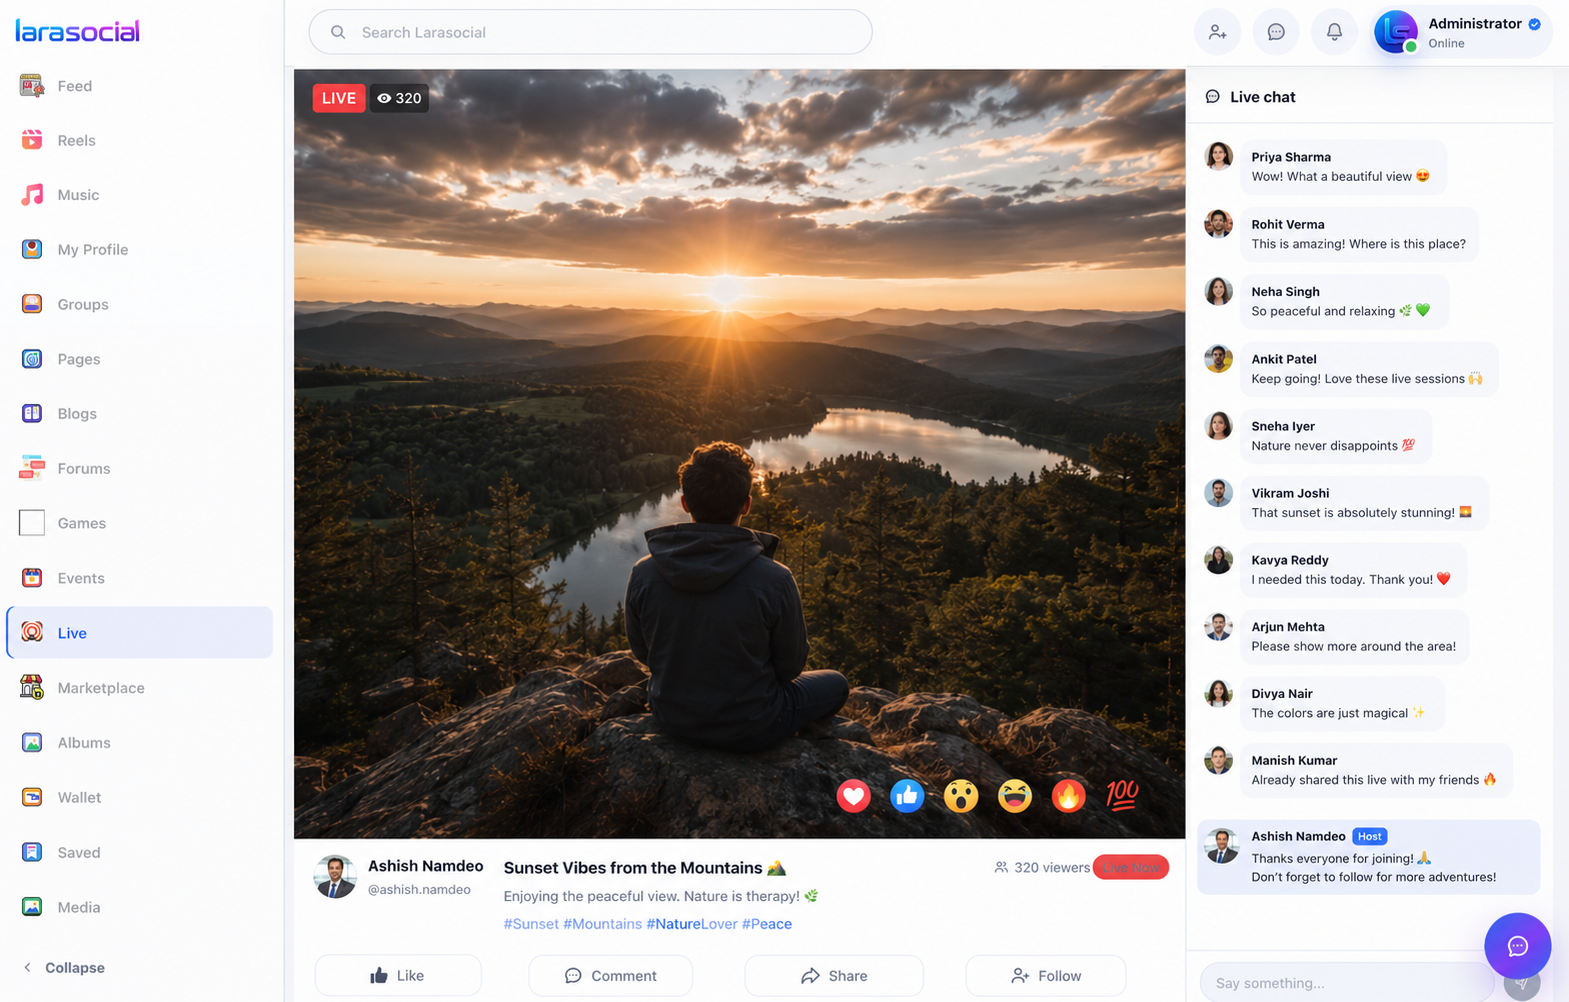Click Vikram Joshi's chat avatar
The image size is (1569, 1002).
[1218, 493]
